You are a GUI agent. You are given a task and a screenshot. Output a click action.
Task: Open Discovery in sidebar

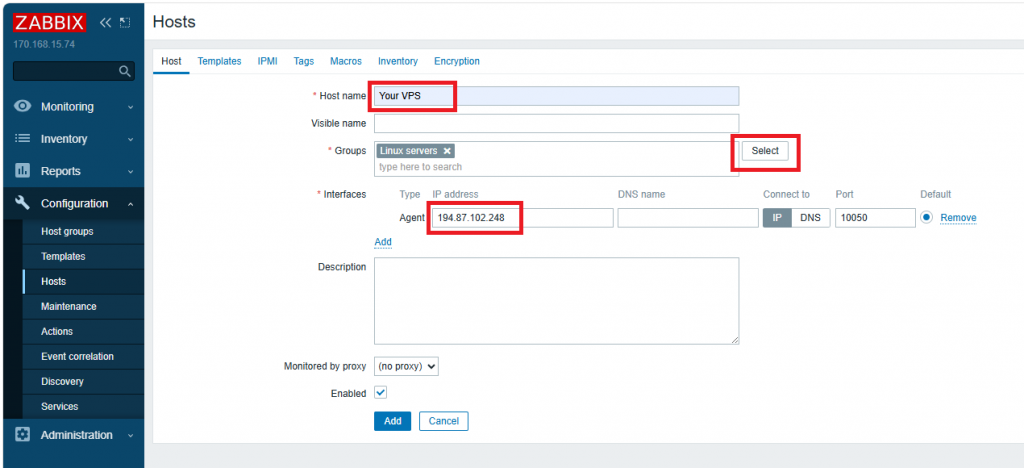coord(83,381)
